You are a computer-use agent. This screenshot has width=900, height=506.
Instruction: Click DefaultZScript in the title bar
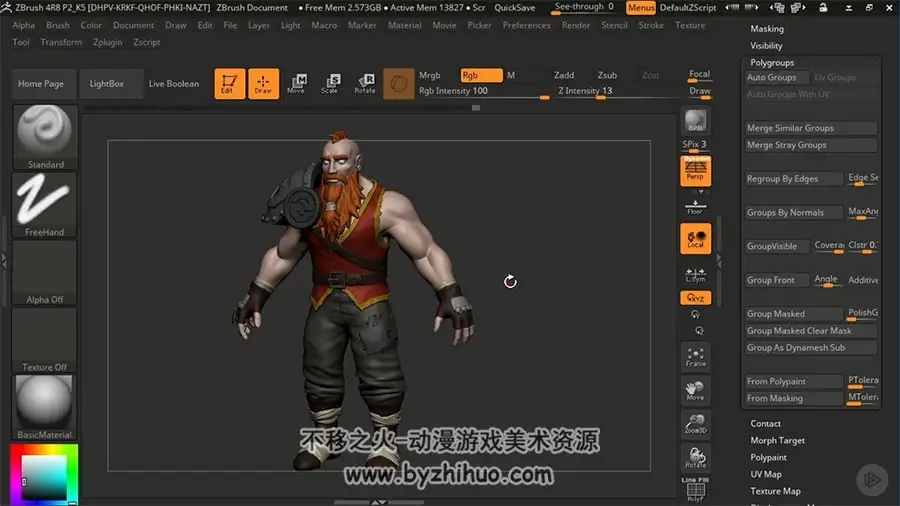(688, 7)
